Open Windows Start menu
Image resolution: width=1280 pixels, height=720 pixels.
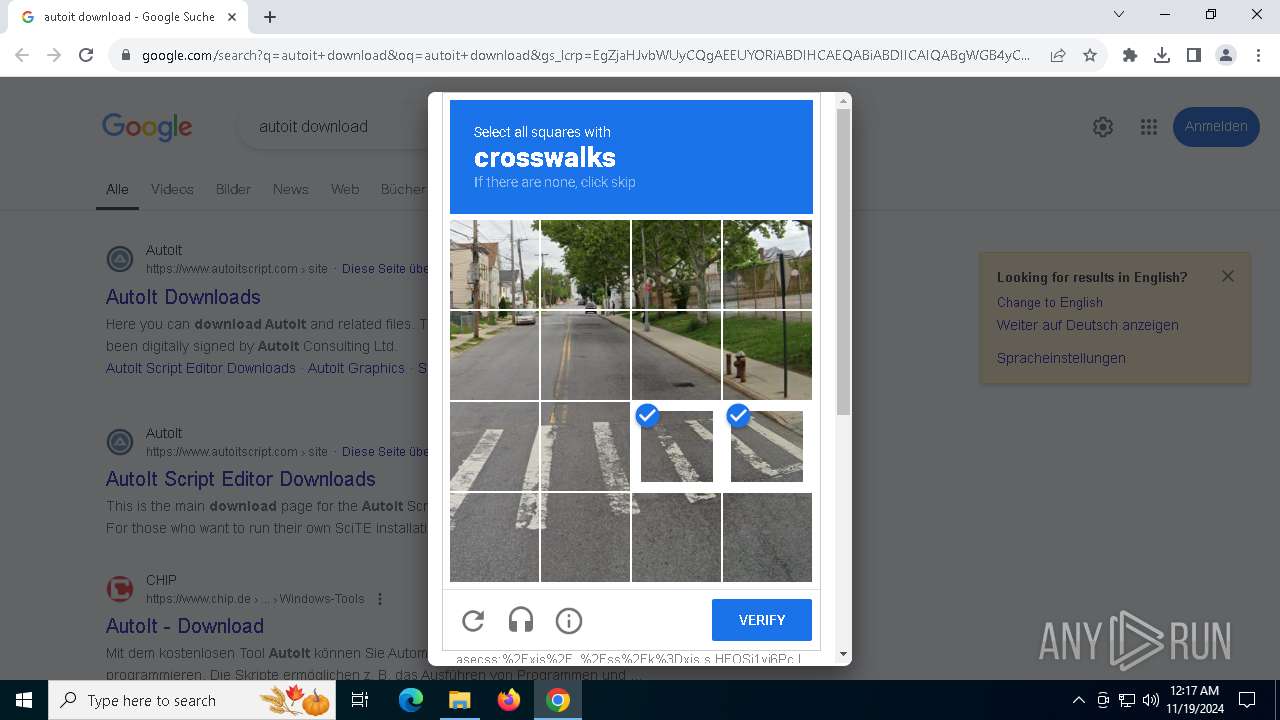[x=24, y=700]
